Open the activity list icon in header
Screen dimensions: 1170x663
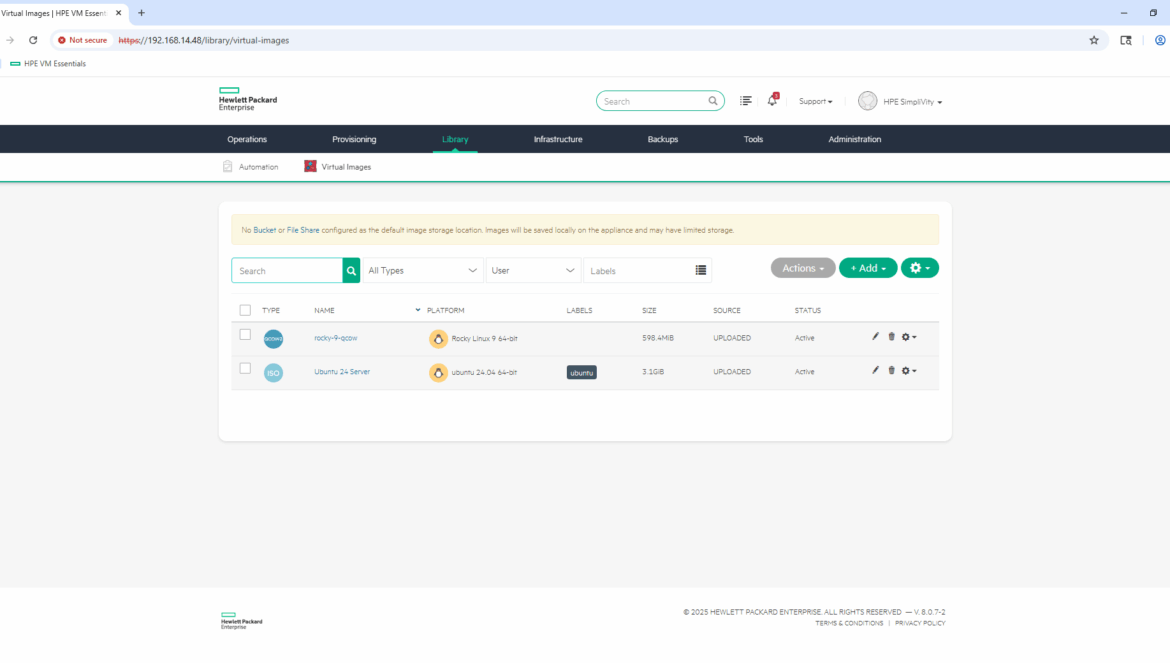click(x=746, y=101)
